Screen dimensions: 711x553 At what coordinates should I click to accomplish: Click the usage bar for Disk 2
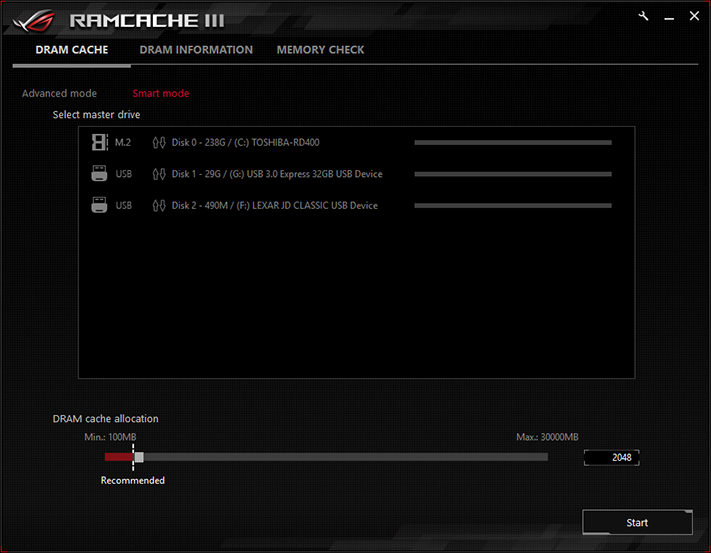(x=513, y=206)
